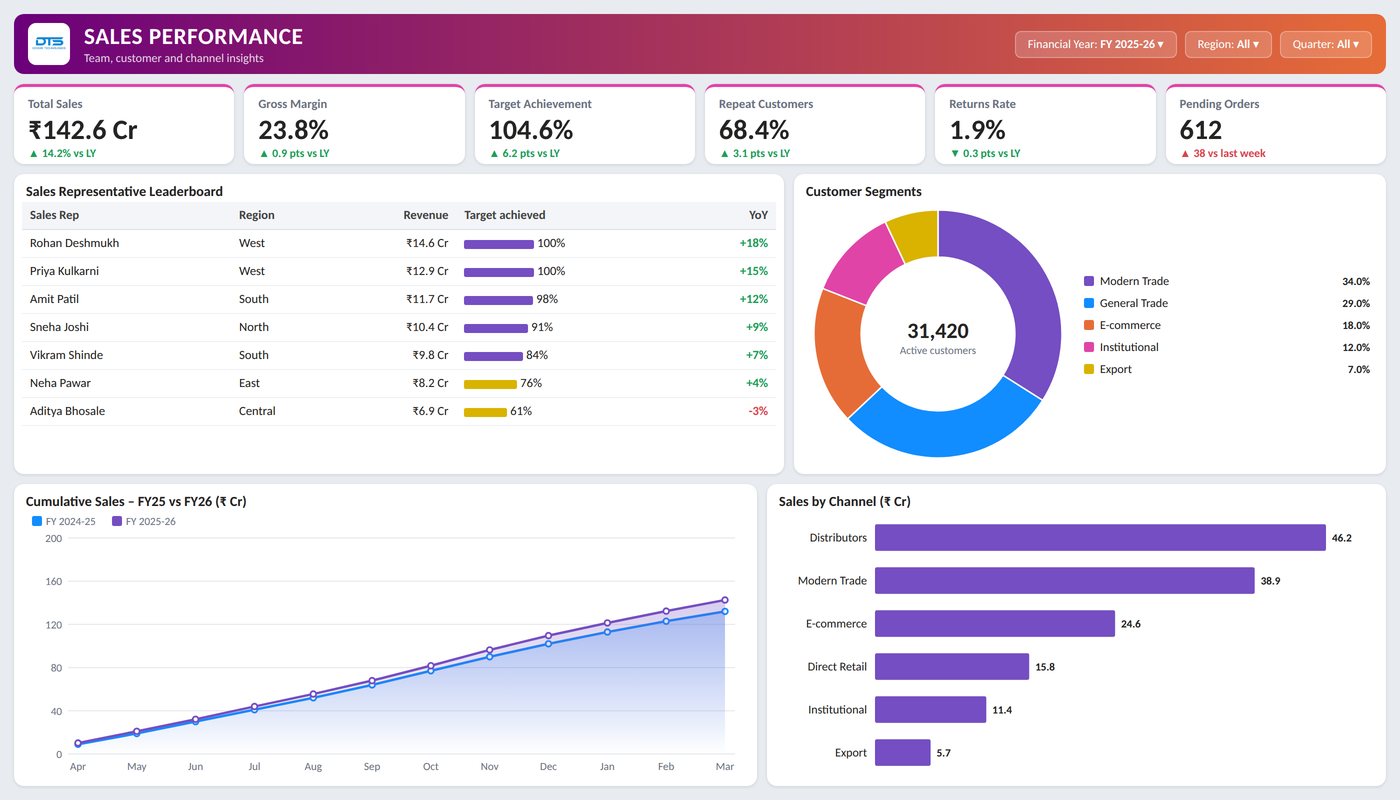Click the Returns Rate 1.9% value
Viewport: 1400px width, 800px height.
click(x=977, y=130)
